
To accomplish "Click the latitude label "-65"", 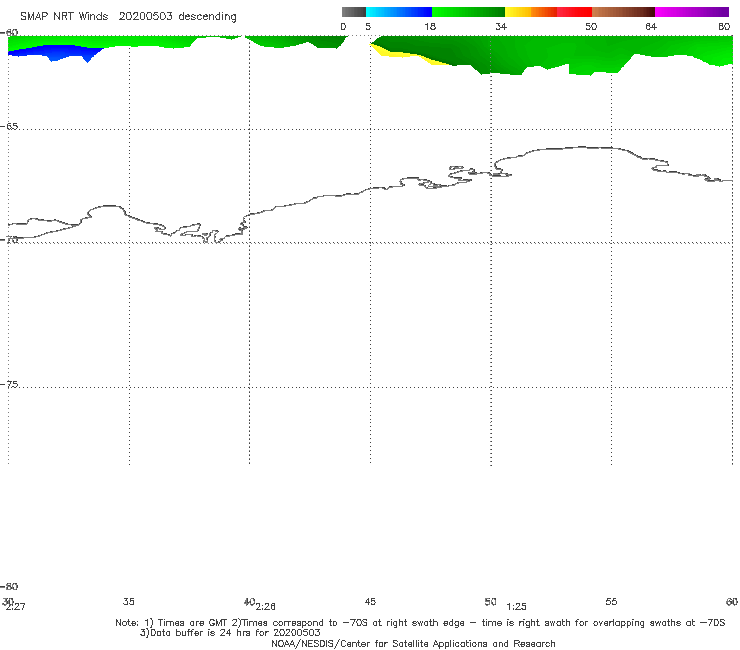I will click(x=9, y=127).
